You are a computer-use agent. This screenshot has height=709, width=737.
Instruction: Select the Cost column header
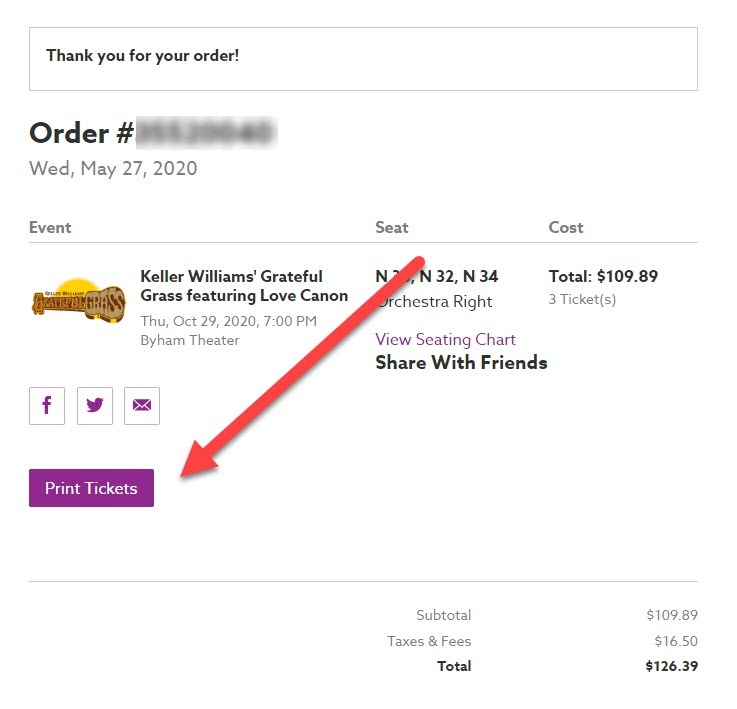[565, 227]
